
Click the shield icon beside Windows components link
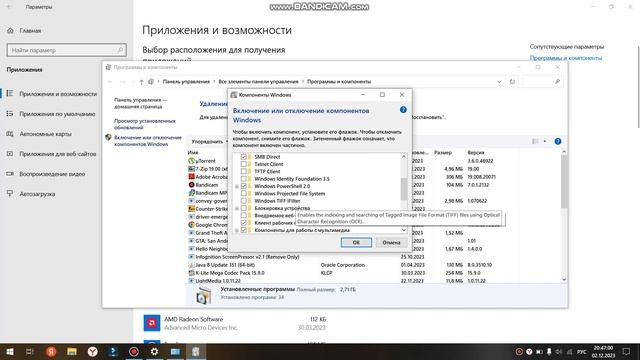(x=108, y=138)
